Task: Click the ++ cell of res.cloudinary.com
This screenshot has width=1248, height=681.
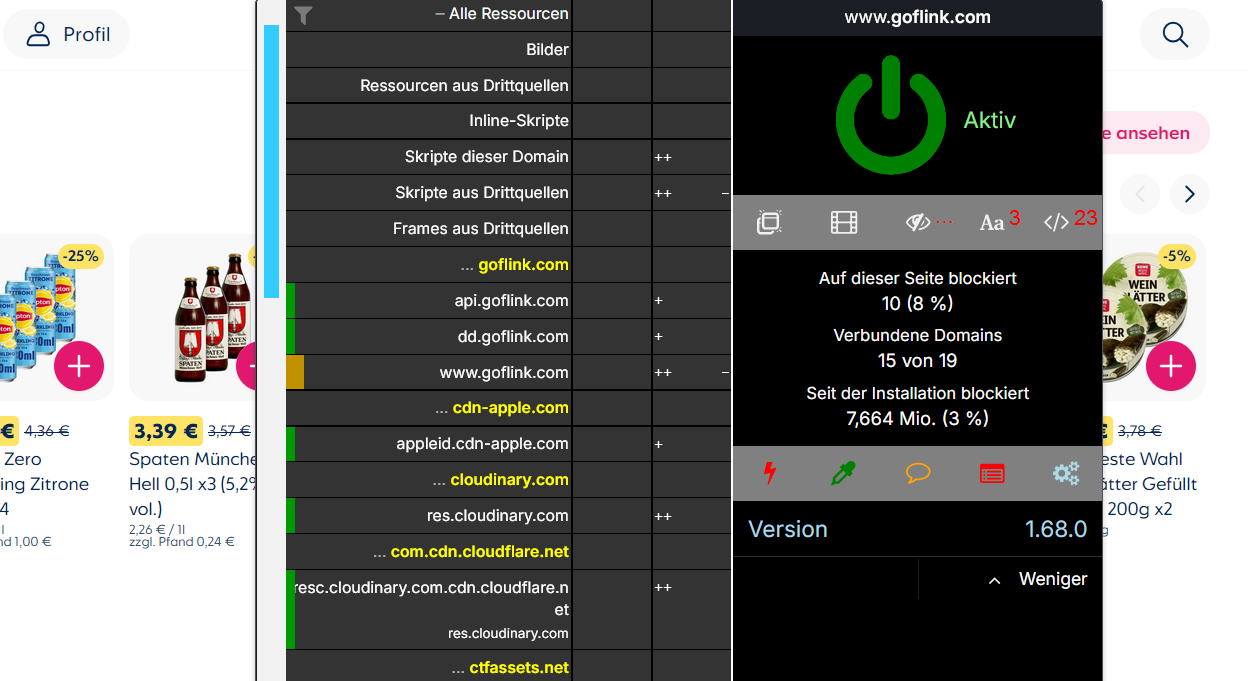Action: (691, 516)
